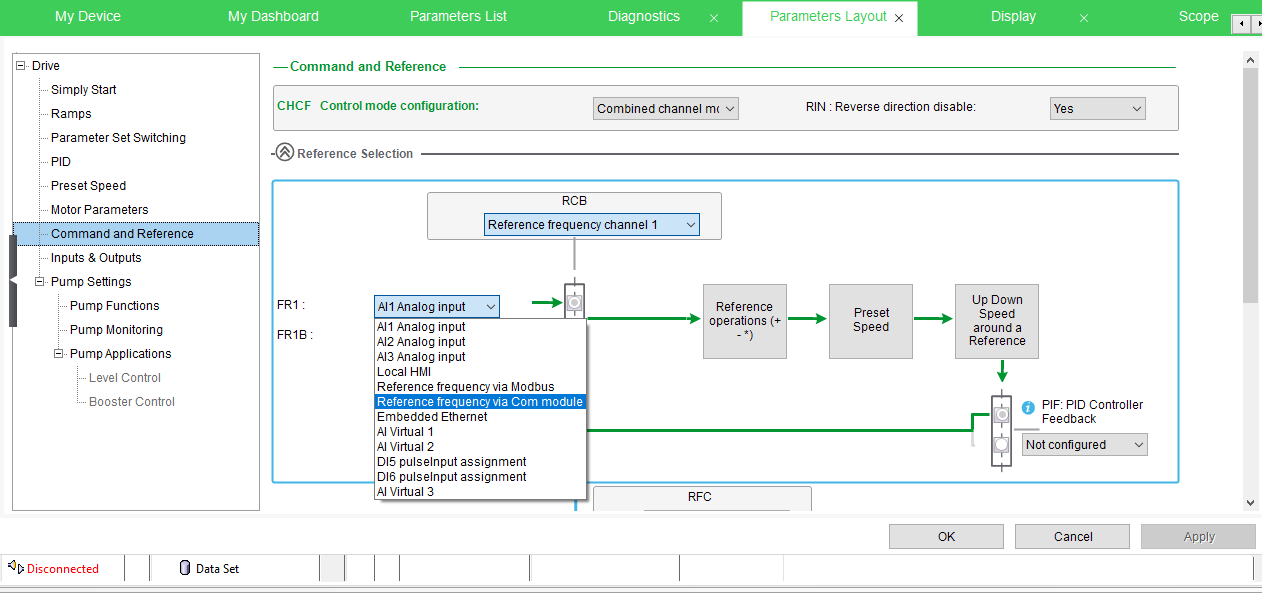Click the OK button

click(946, 537)
